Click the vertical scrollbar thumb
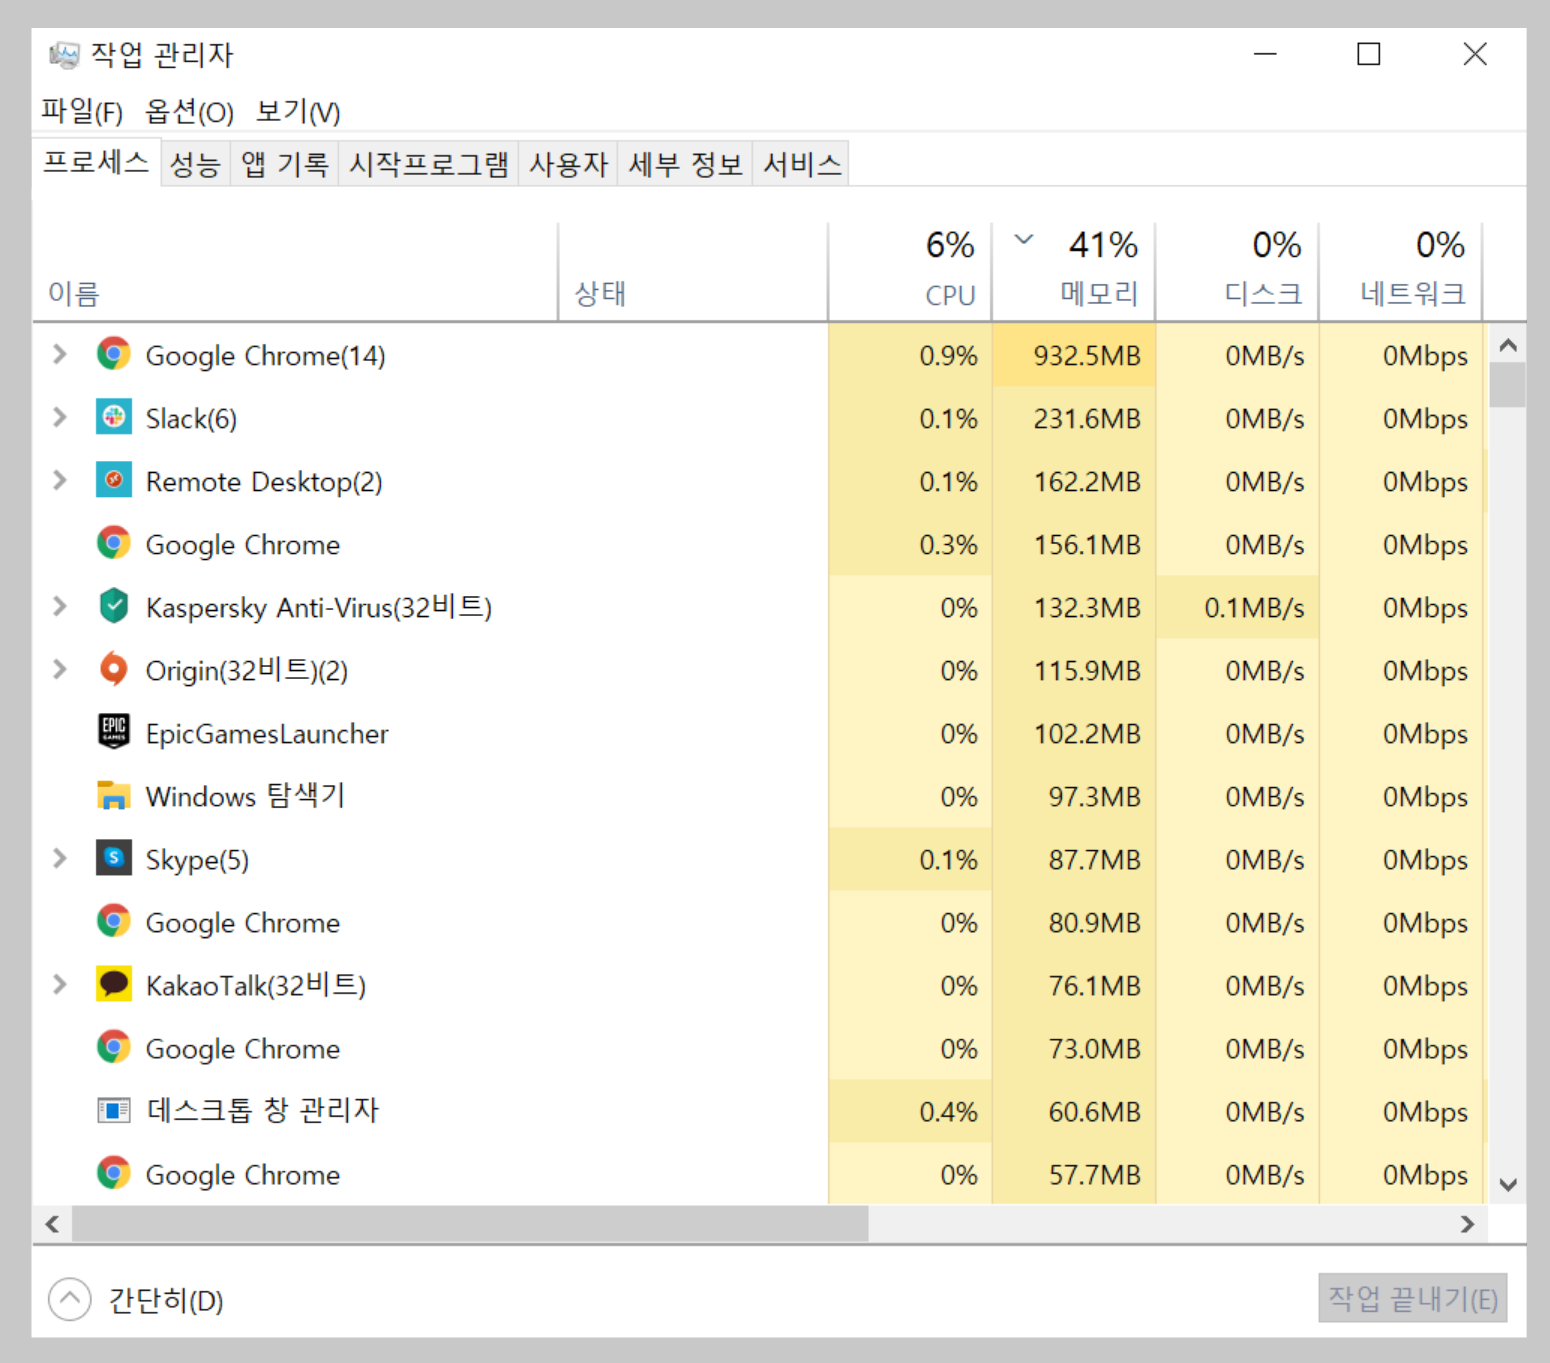Viewport: 1550px width, 1363px height. click(1508, 386)
